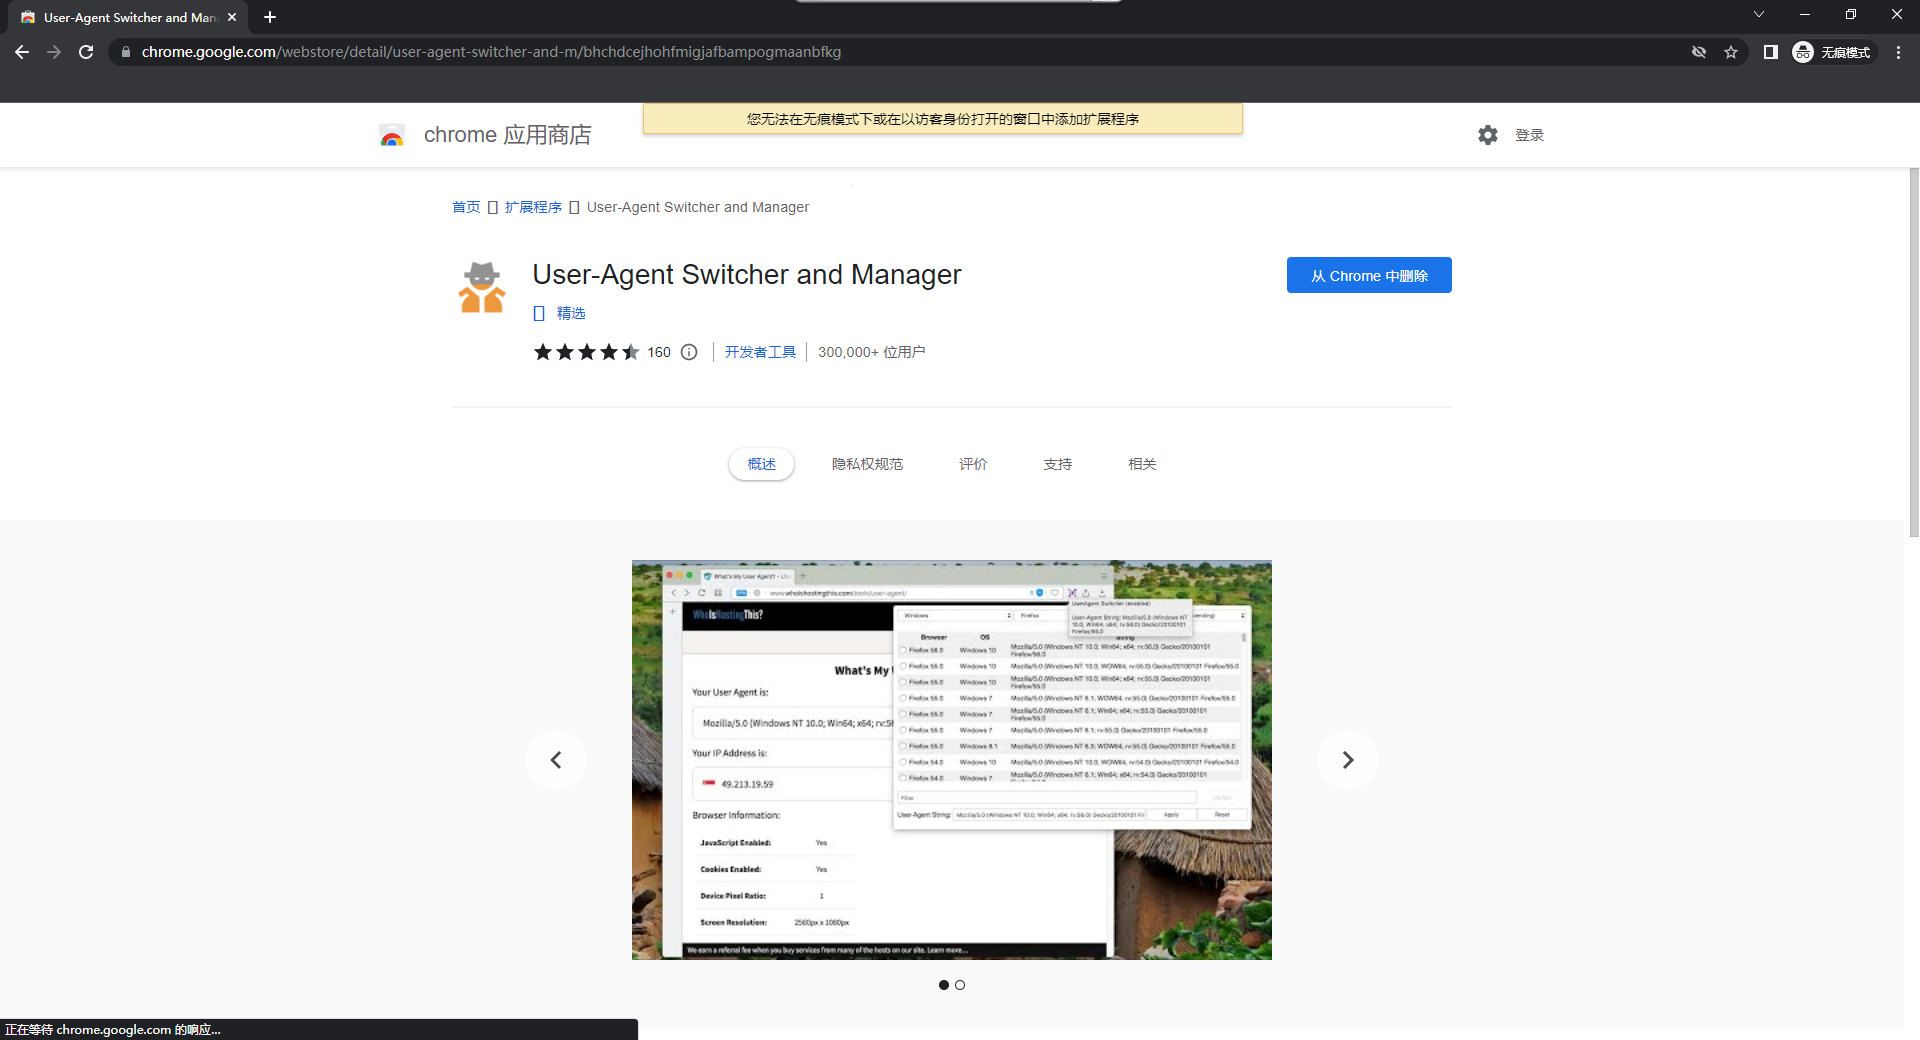Open the 支持 tab
Image resolution: width=1920 pixels, height=1040 pixels.
pyautogui.click(x=1057, y=464)
